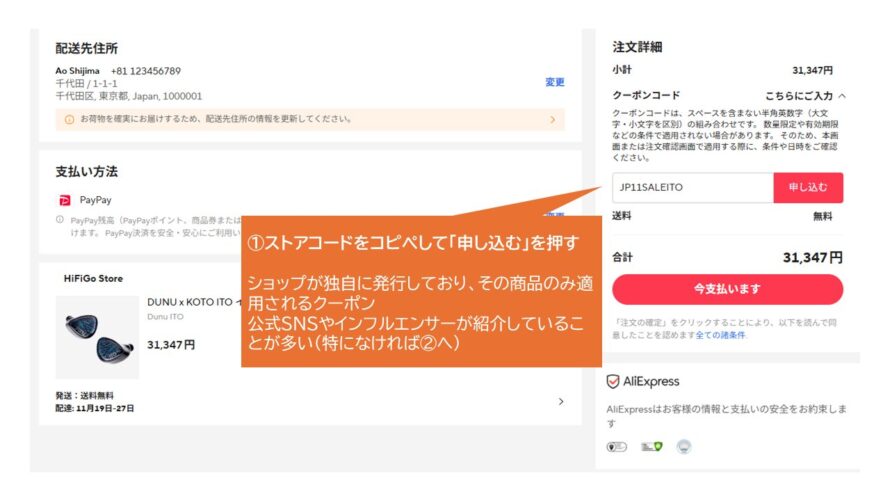Open the DUNU earphones product thumbnail
This screenshot has height=501, width=890.
[x=97, y=337]
